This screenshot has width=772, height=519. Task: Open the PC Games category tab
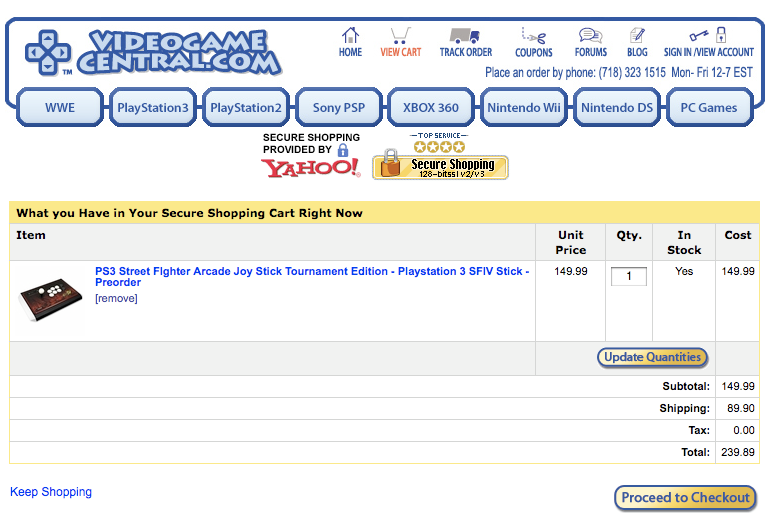click(709, 107)
